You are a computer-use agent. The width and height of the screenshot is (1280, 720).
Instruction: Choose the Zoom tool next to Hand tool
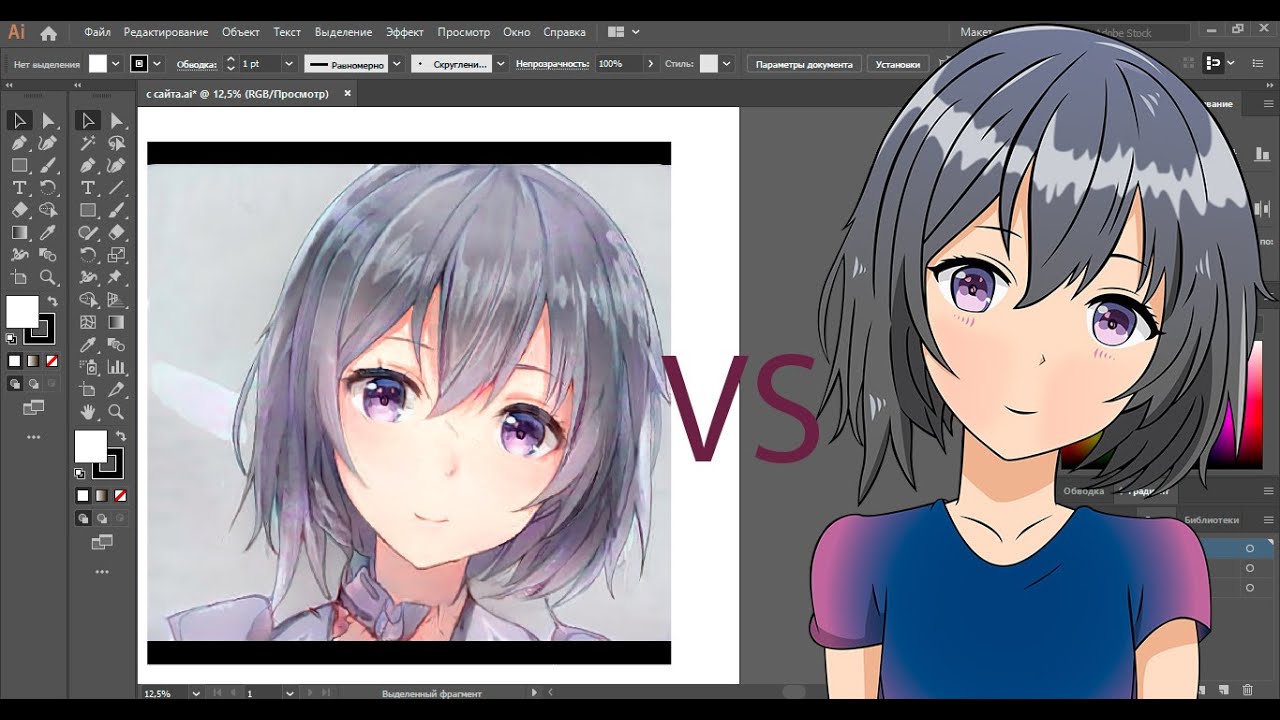coord(116,412)
